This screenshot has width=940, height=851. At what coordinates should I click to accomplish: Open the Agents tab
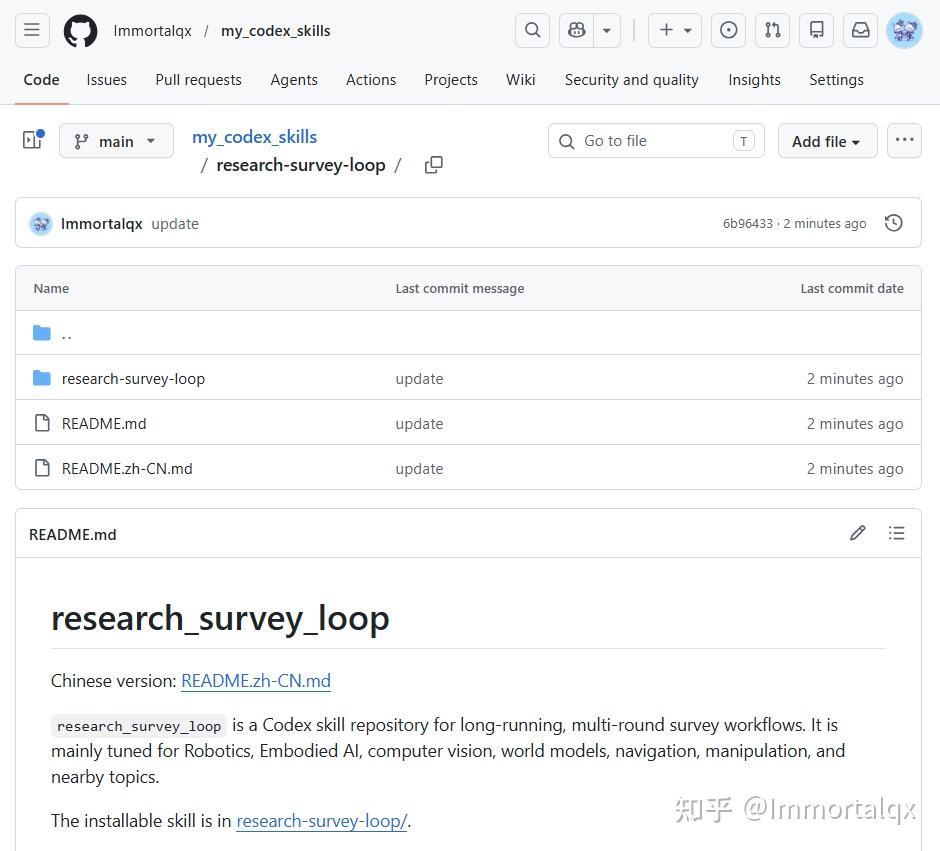(x=294, y=80)
